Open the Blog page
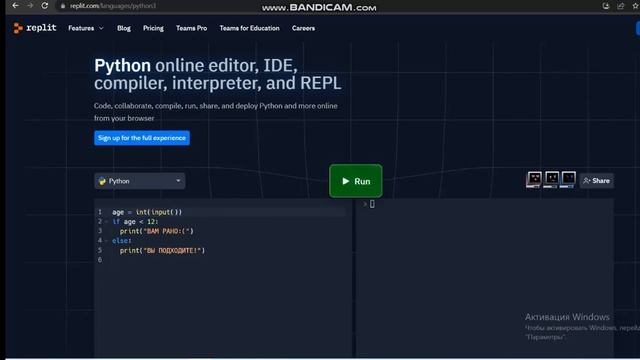Screen dimensions: 640x360 coord(124,28)
